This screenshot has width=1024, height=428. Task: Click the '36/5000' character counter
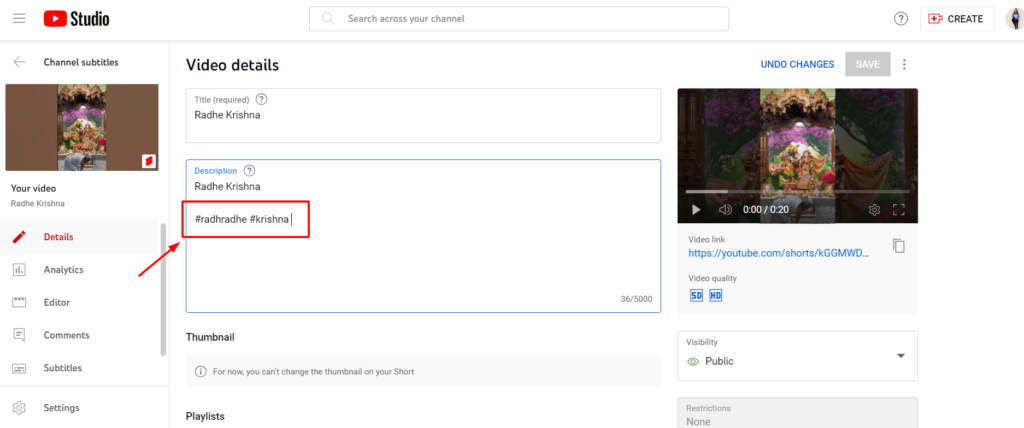(636, 299)
